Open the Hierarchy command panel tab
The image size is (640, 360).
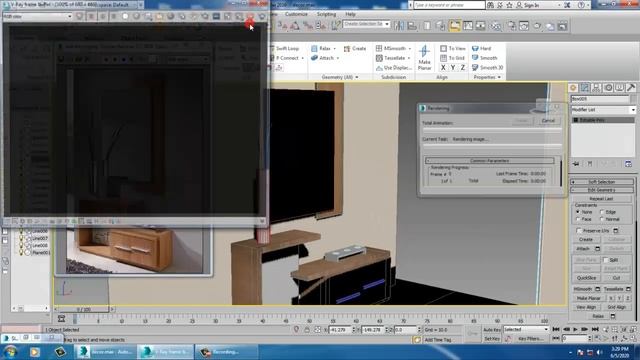[x=596, y=88]
